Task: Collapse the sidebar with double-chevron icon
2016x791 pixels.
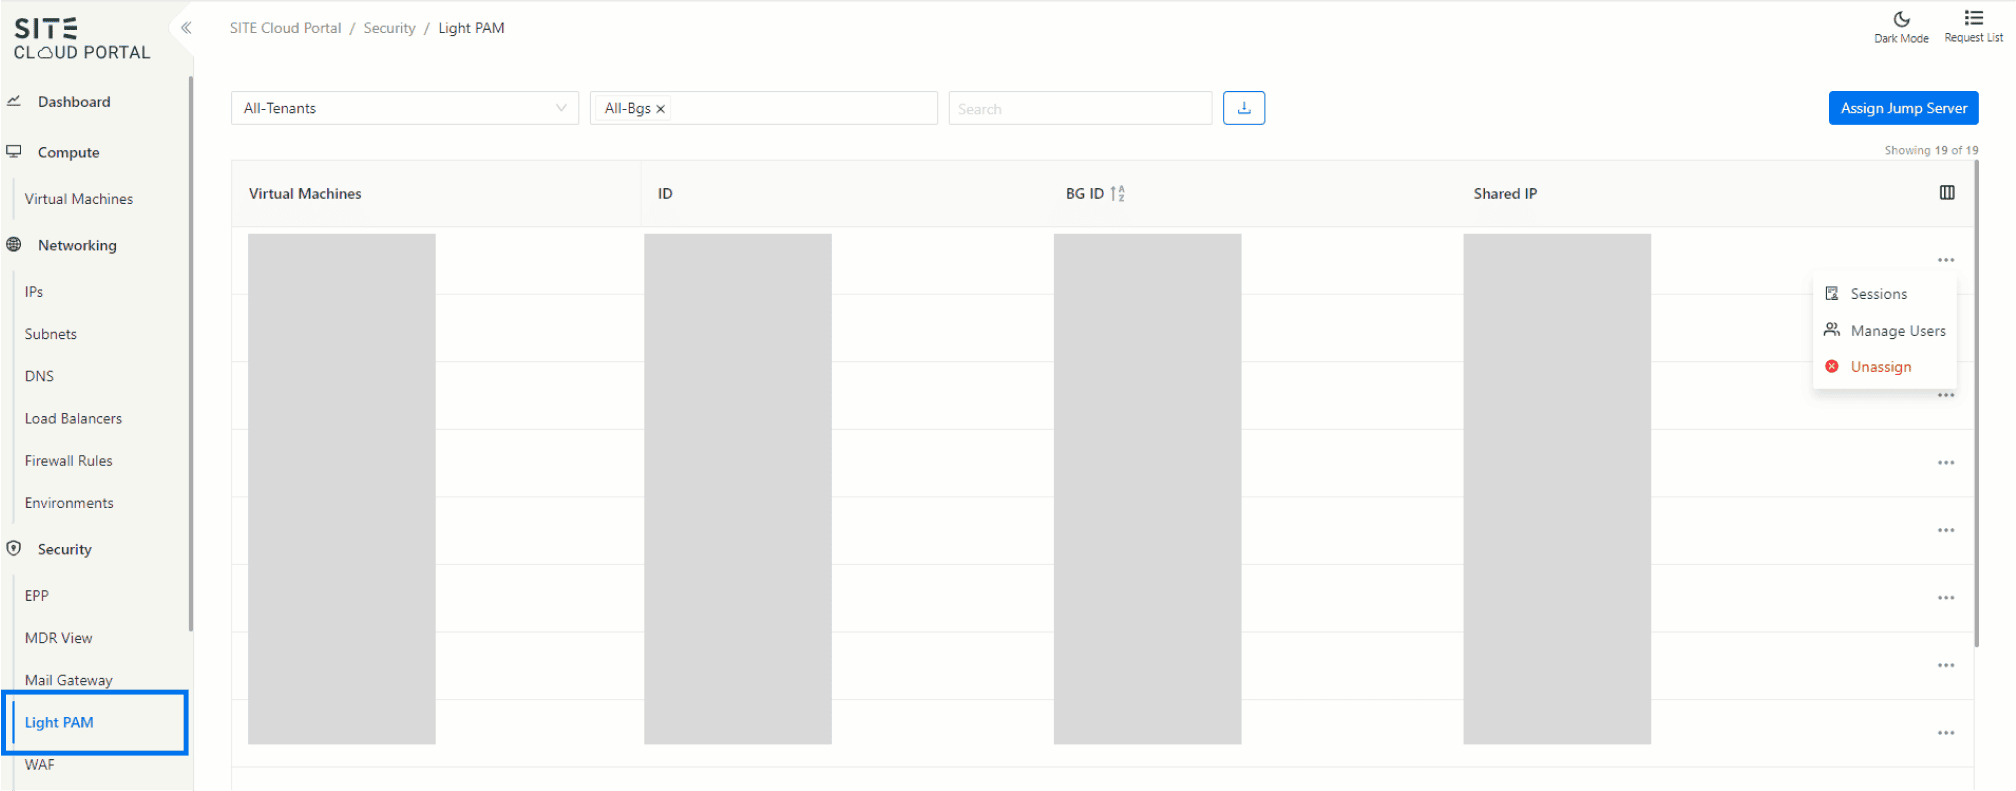Action: [186, 28]
